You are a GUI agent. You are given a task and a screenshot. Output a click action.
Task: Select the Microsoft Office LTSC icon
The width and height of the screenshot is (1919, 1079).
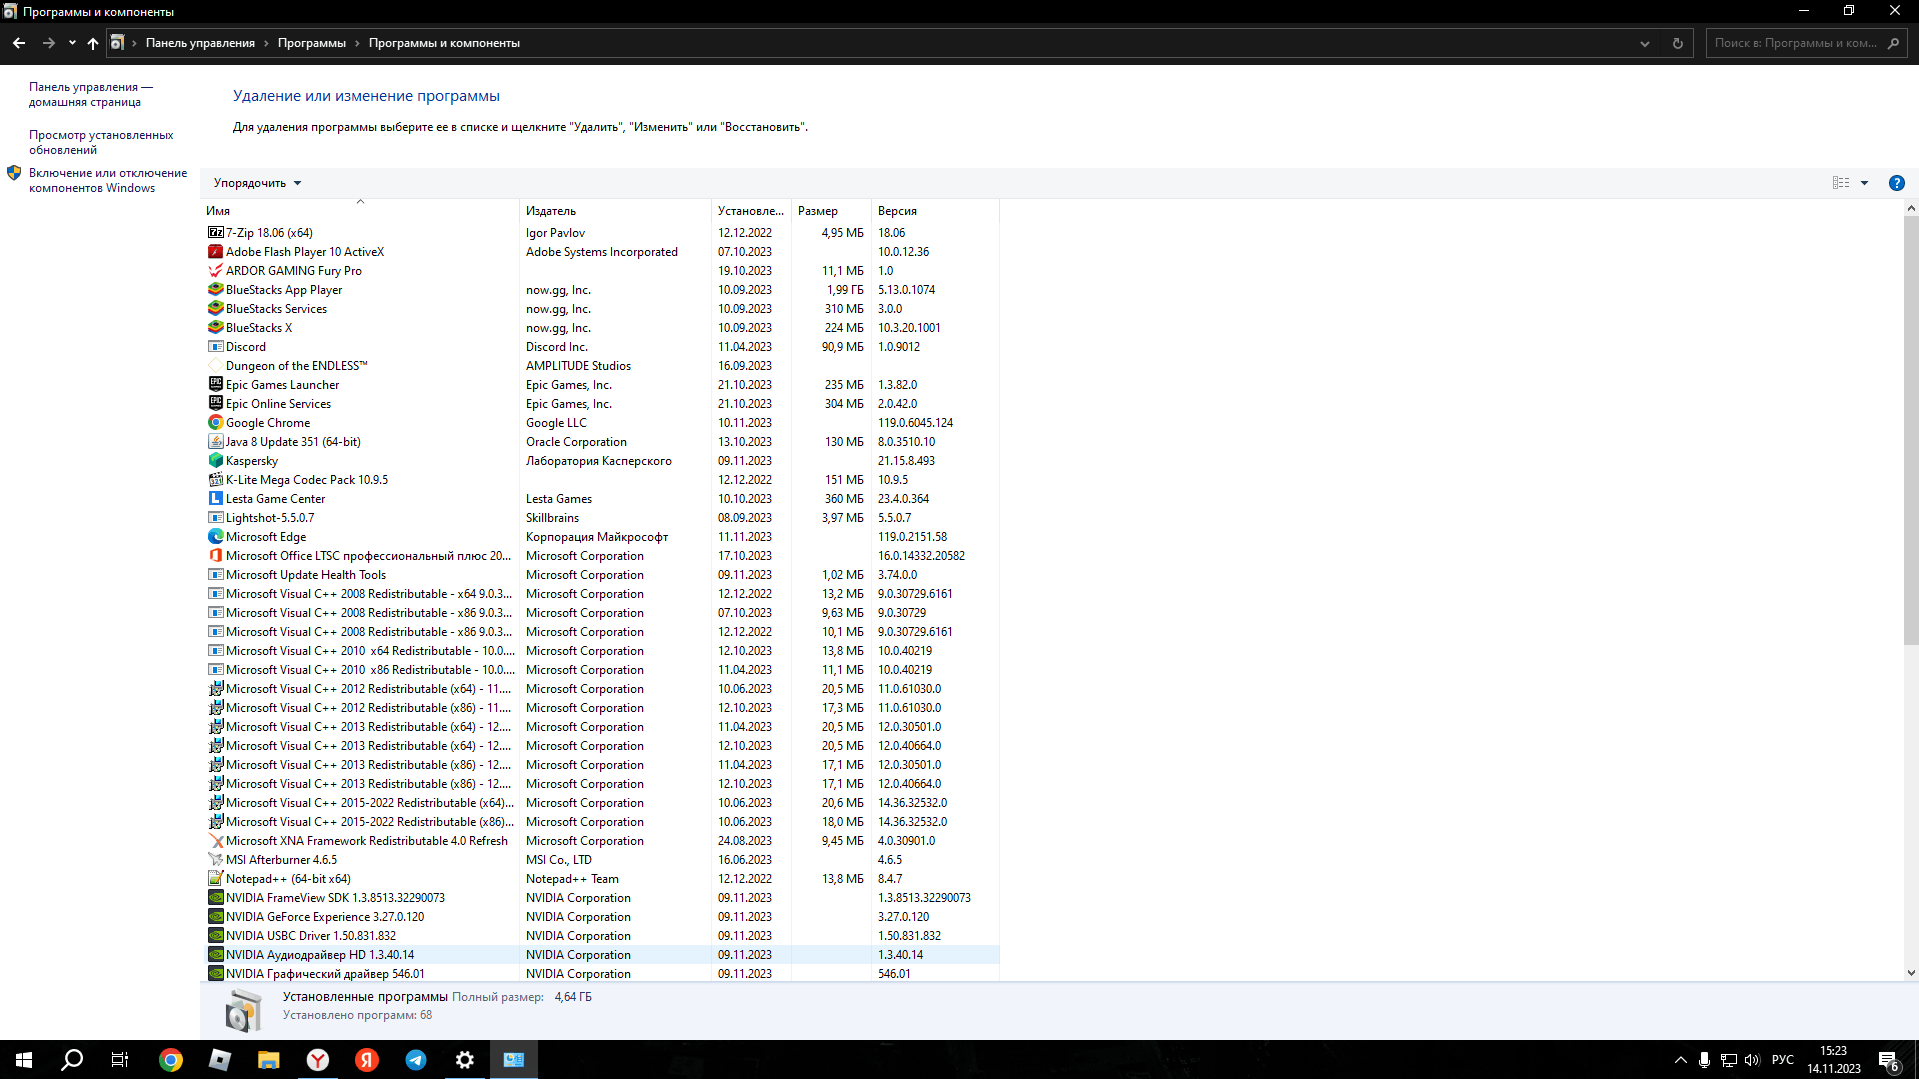(215, 556)
